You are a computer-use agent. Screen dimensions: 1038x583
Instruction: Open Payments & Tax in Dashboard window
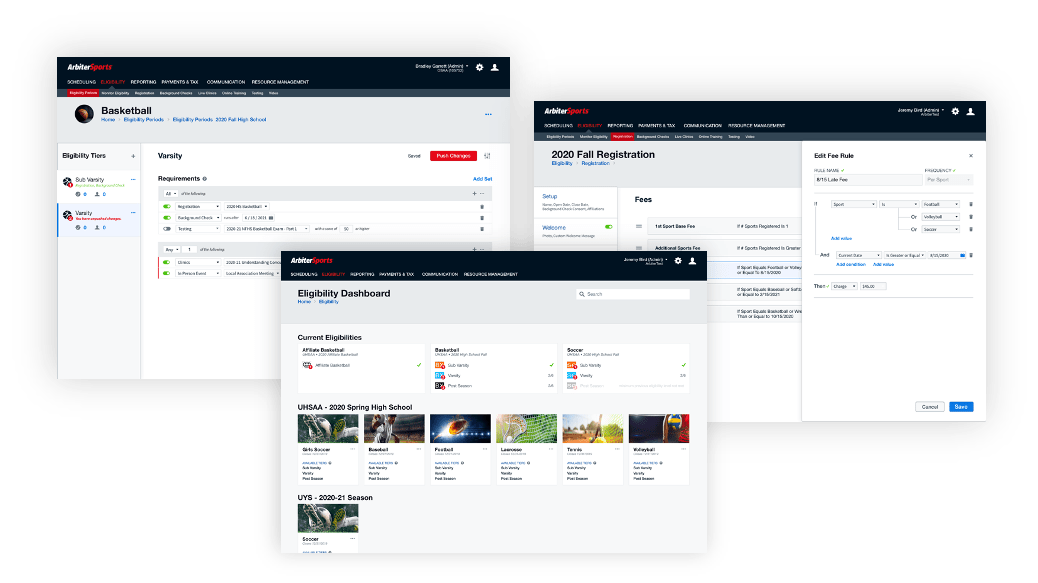(x=396, y=274)
